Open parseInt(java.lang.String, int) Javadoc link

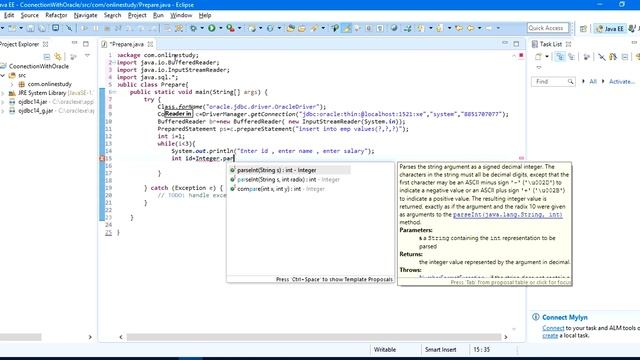(x=507, y=215)
